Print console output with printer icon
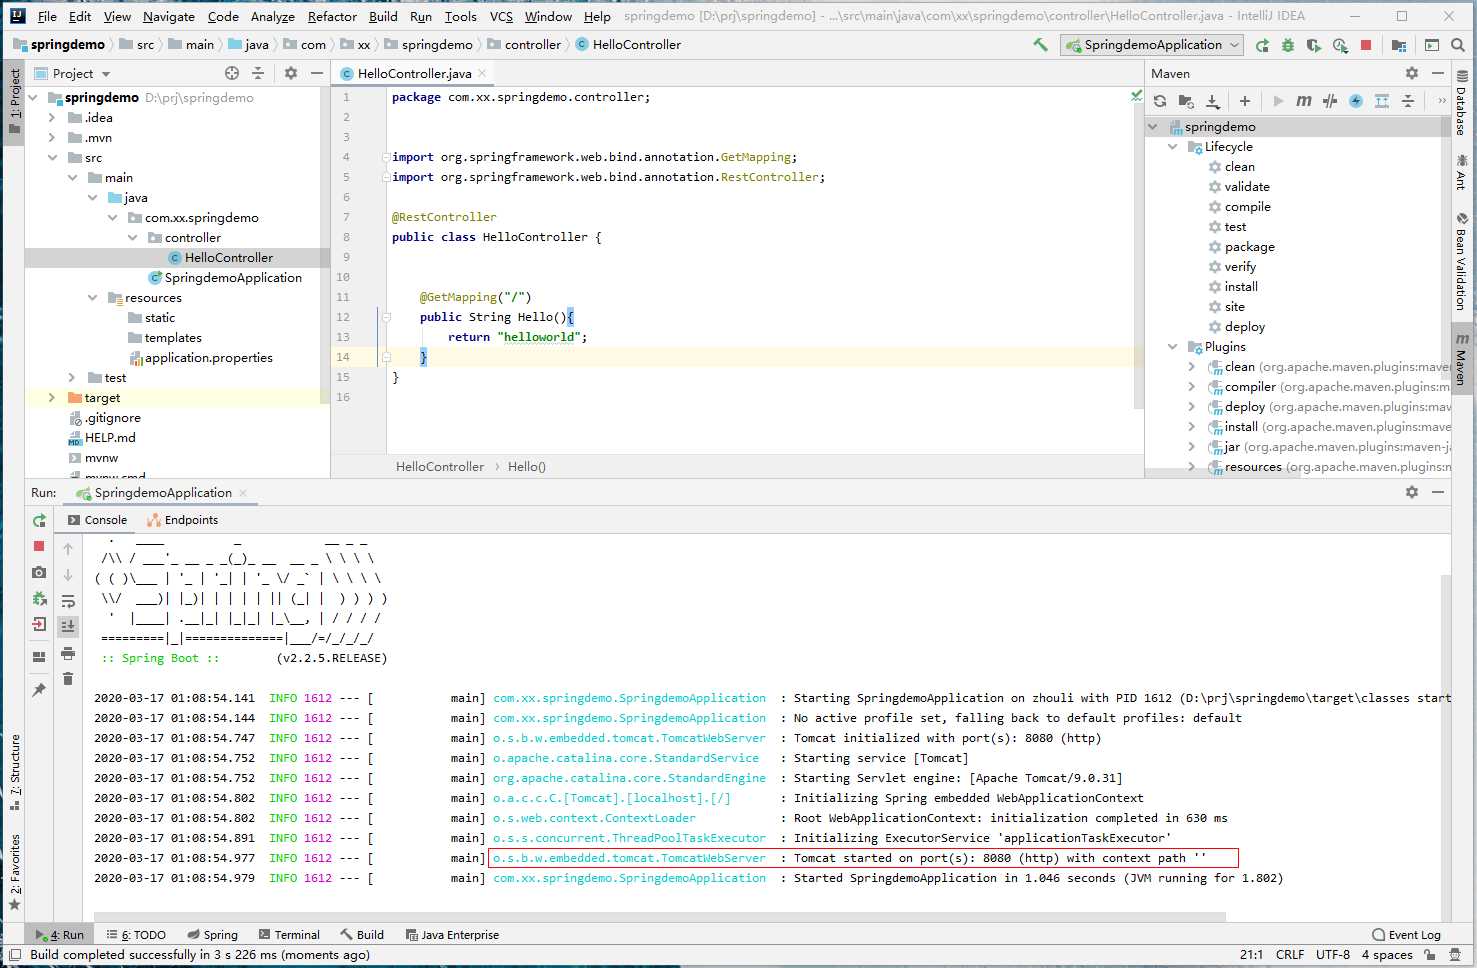 68,653
